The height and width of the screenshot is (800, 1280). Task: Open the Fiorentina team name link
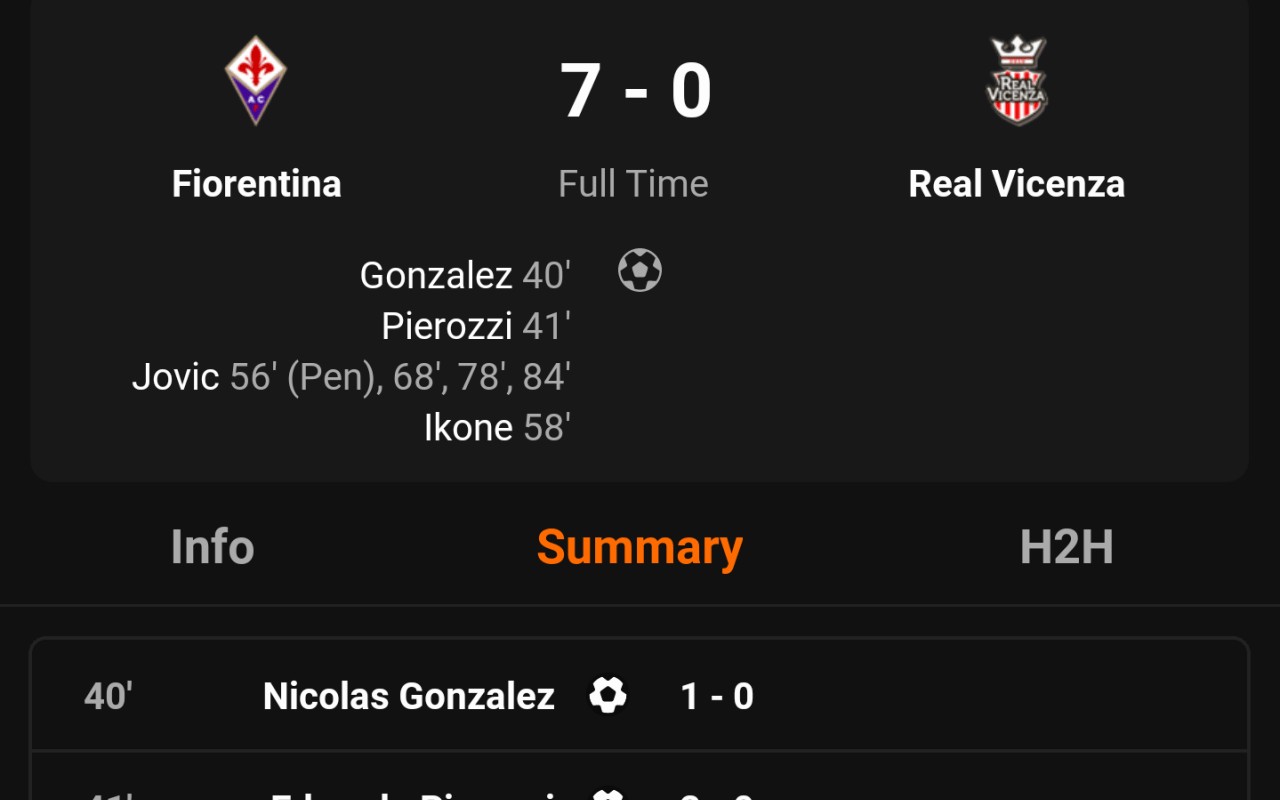coord(256,184)
